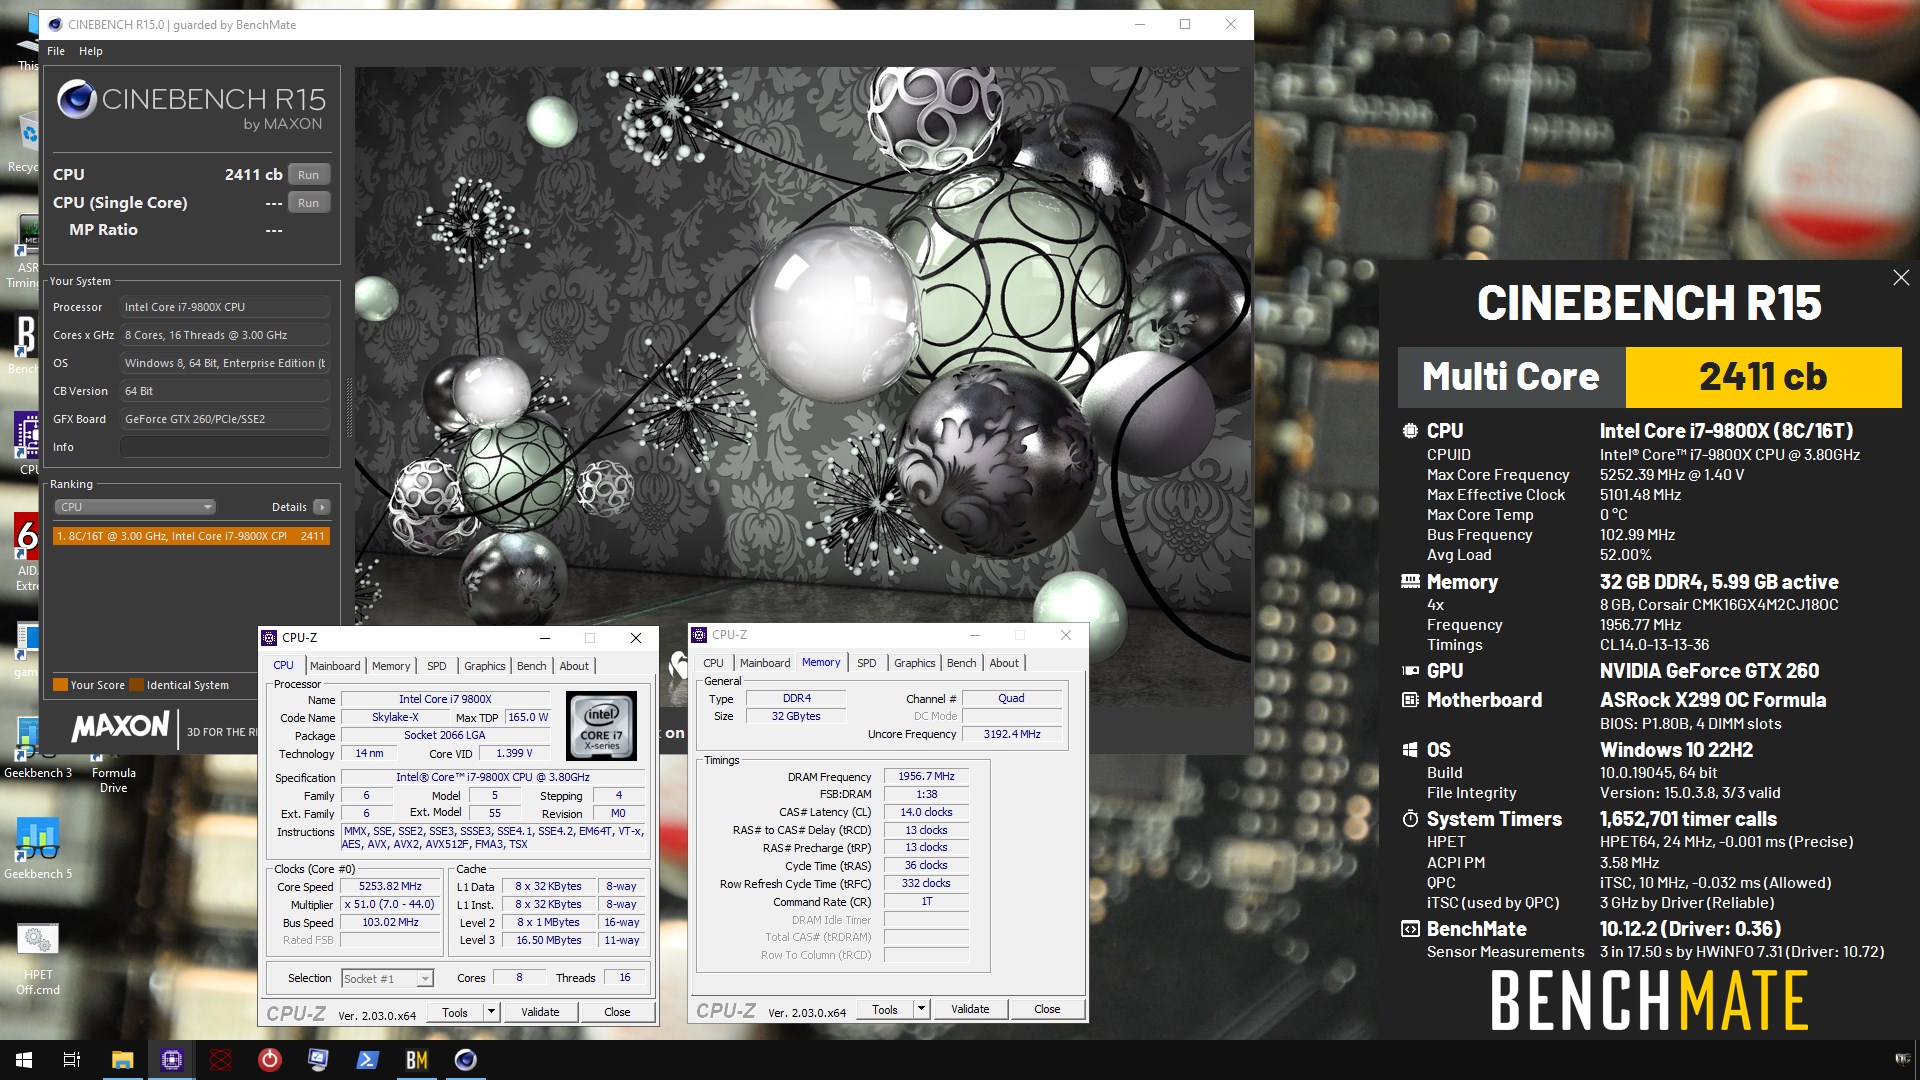
Task: Open Bench tab in right CPU-Z
Action: (x=962, y=663)
